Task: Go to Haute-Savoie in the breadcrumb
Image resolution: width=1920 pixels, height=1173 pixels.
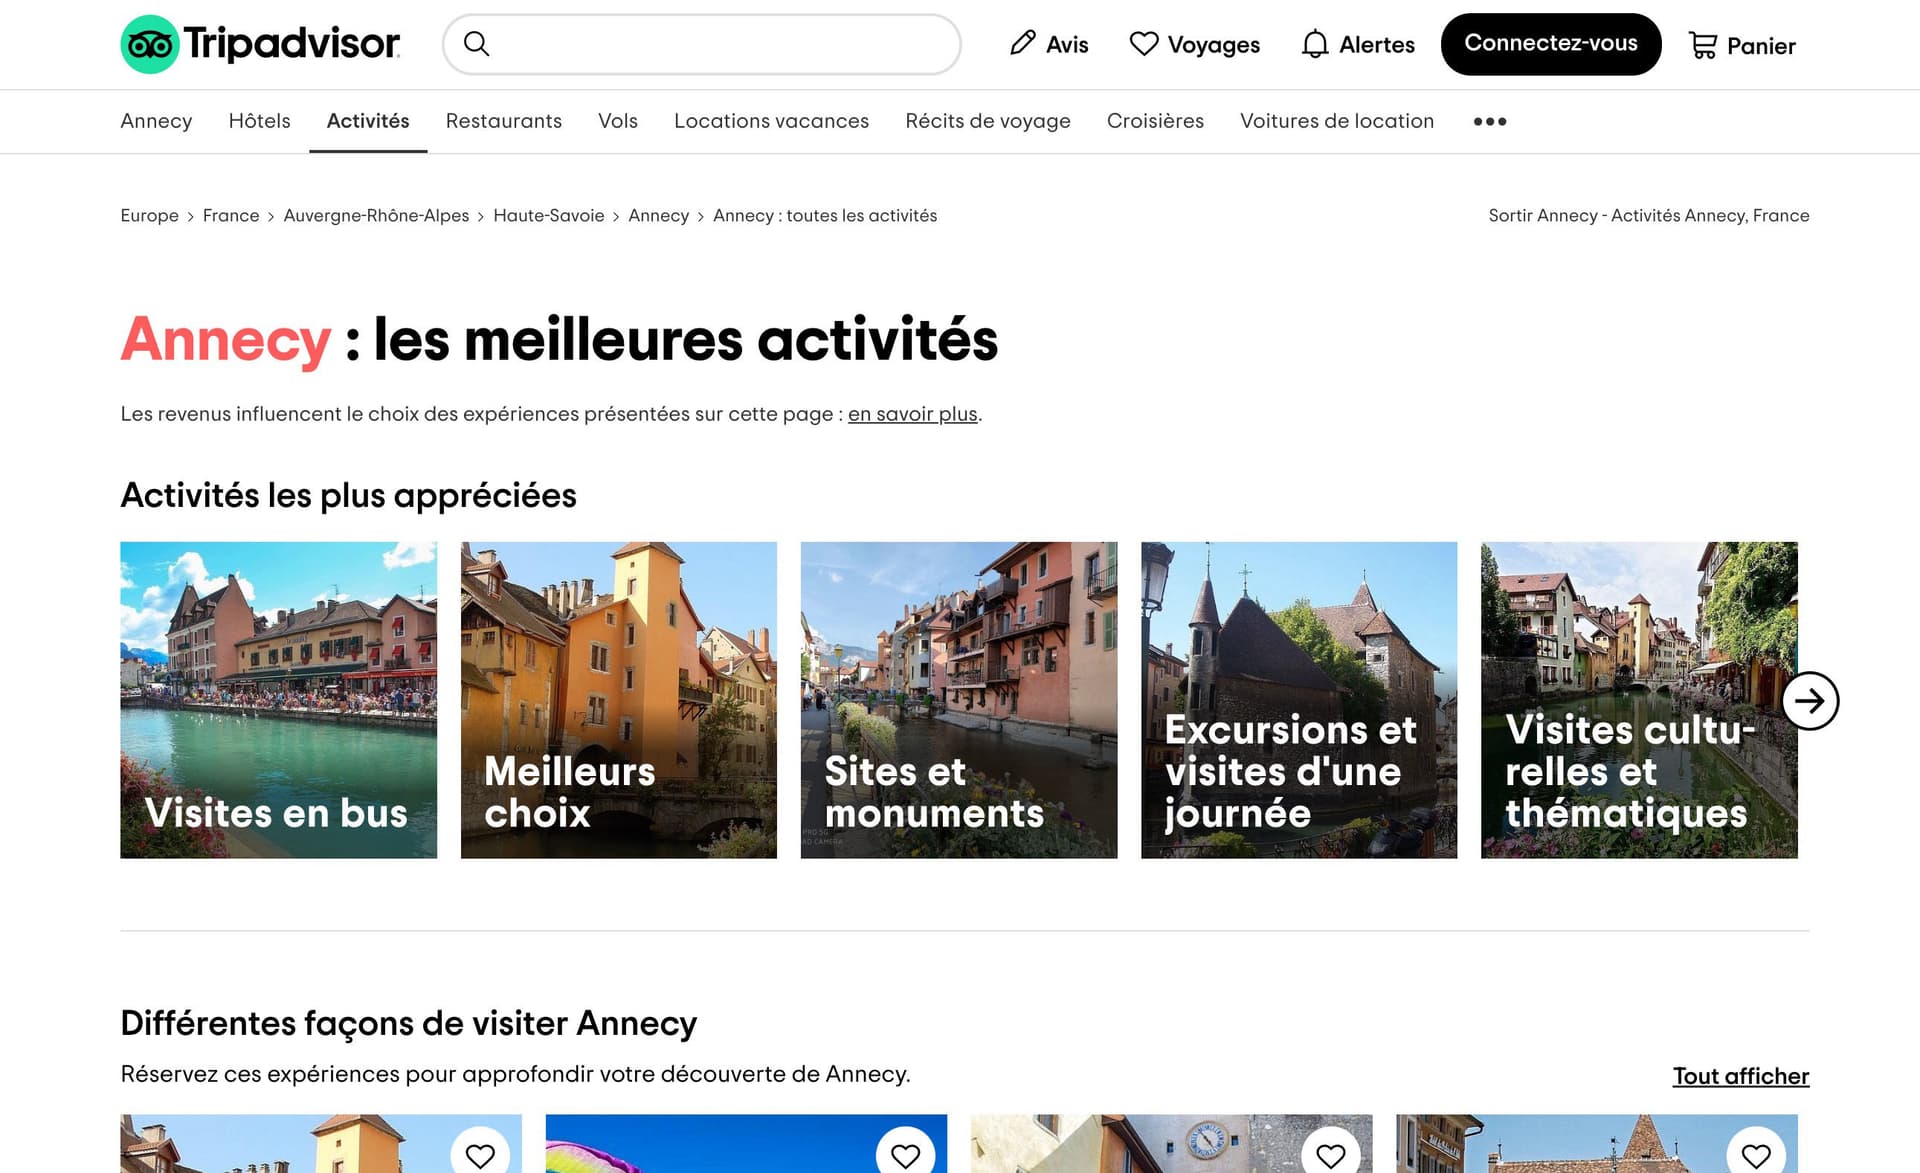Action: [548, 216]
